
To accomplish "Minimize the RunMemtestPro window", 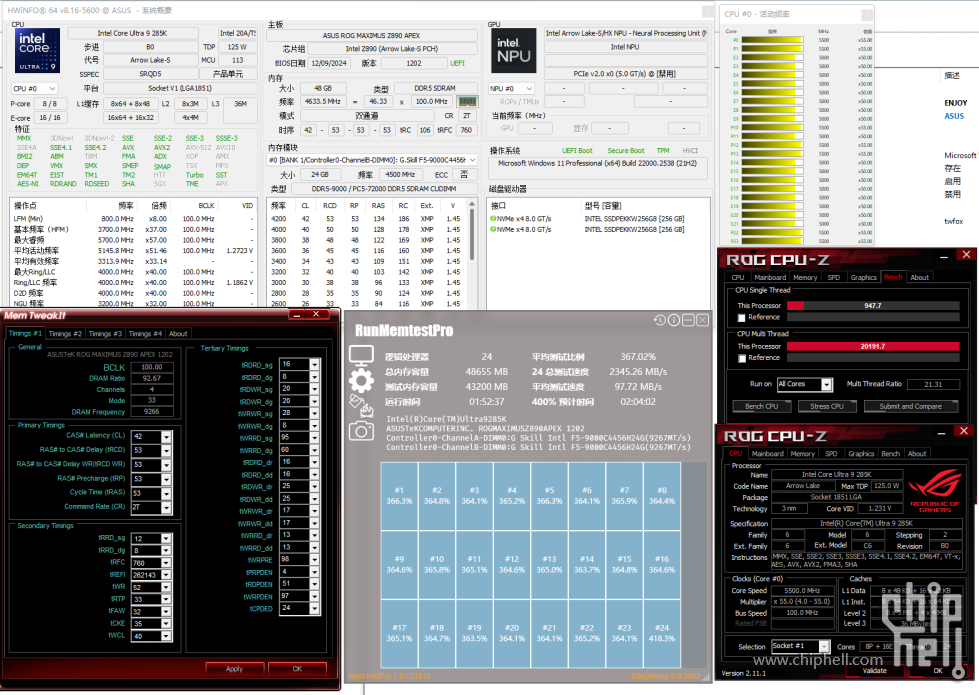I will [688, 320].
